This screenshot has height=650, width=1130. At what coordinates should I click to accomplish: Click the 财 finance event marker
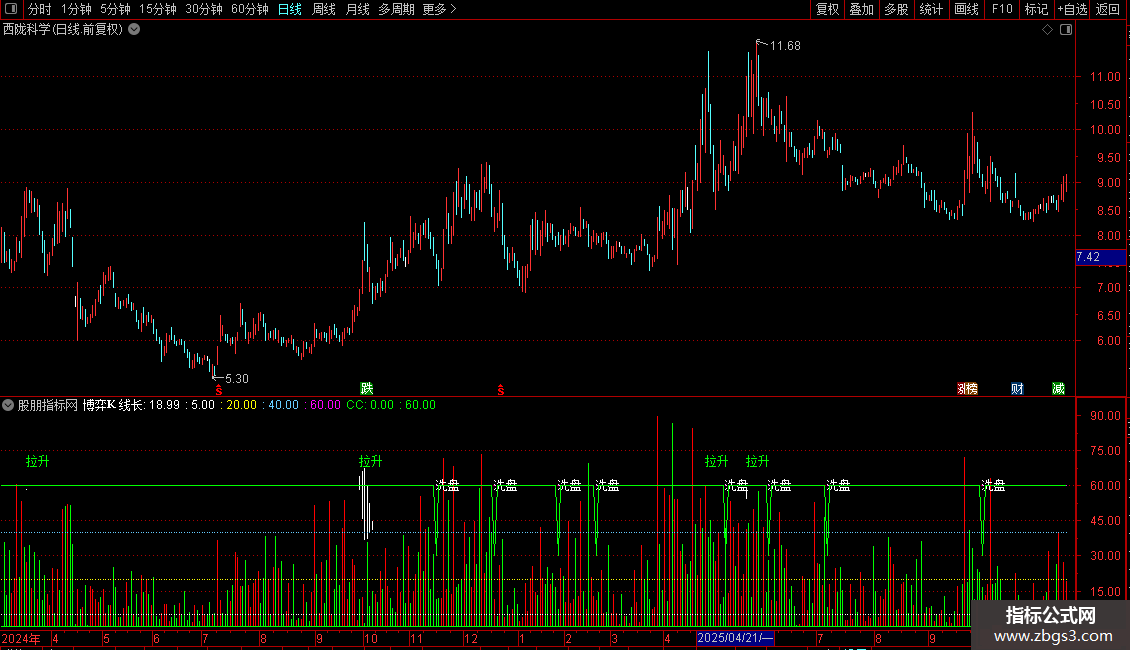coord(1017,388)
